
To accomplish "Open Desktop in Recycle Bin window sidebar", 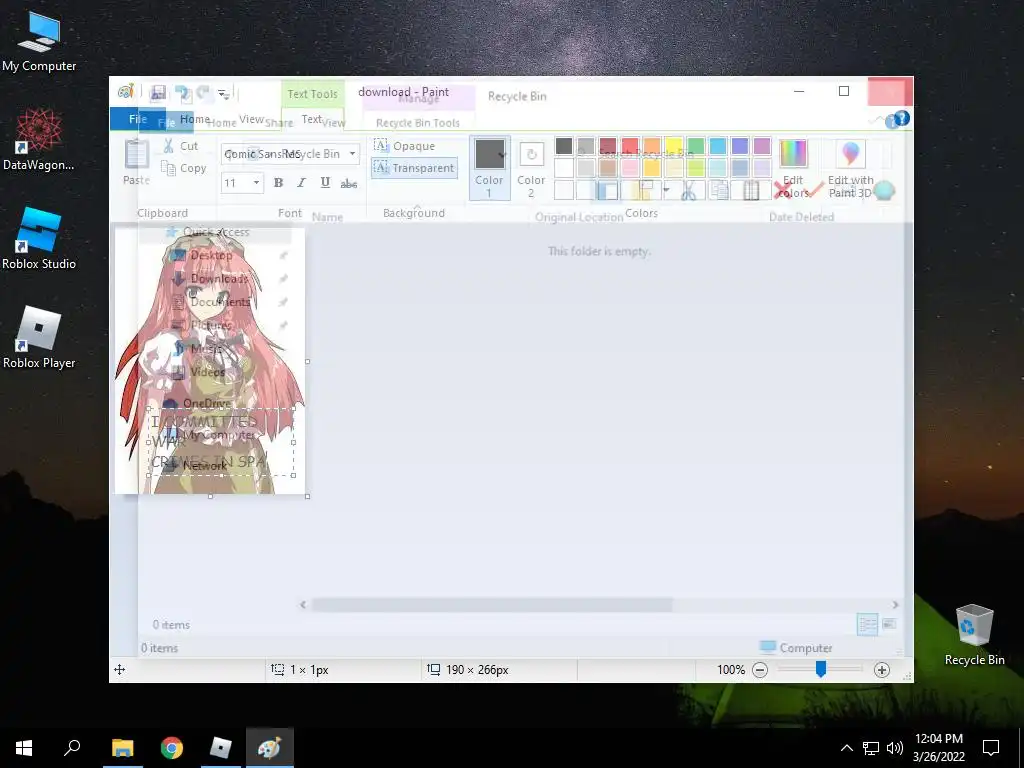I will (212, 255).
